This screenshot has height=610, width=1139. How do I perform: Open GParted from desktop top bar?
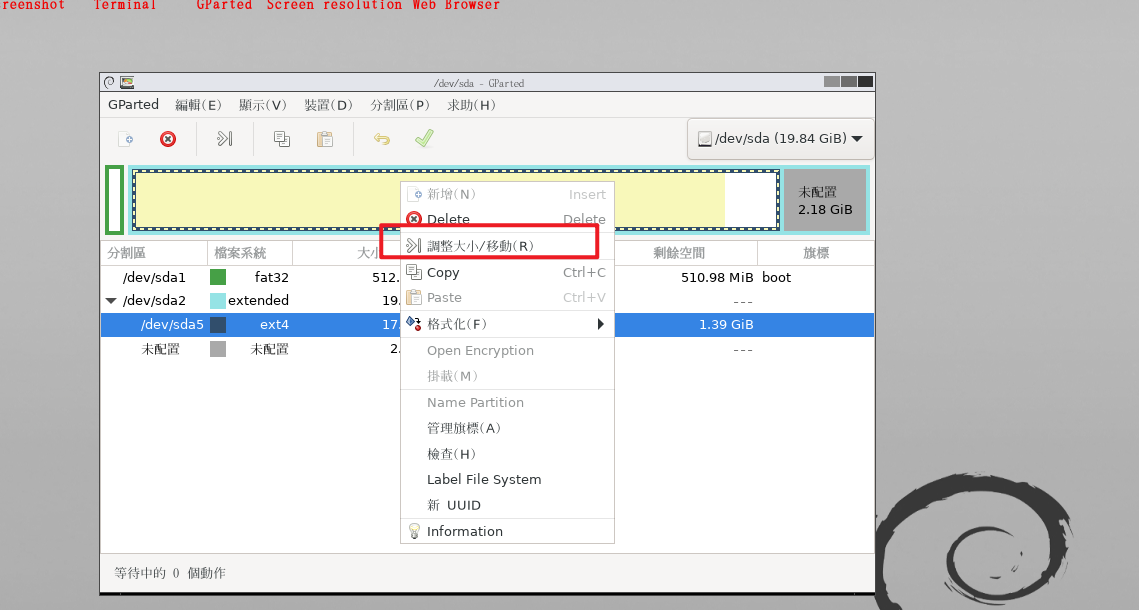pyautogui.click(x=224, y=5)
